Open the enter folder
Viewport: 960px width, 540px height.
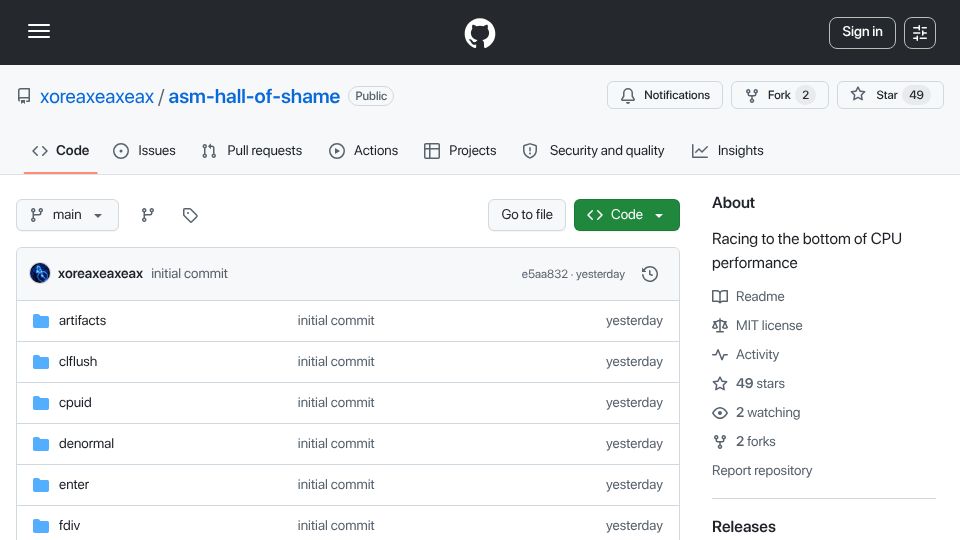click(73, 484)
